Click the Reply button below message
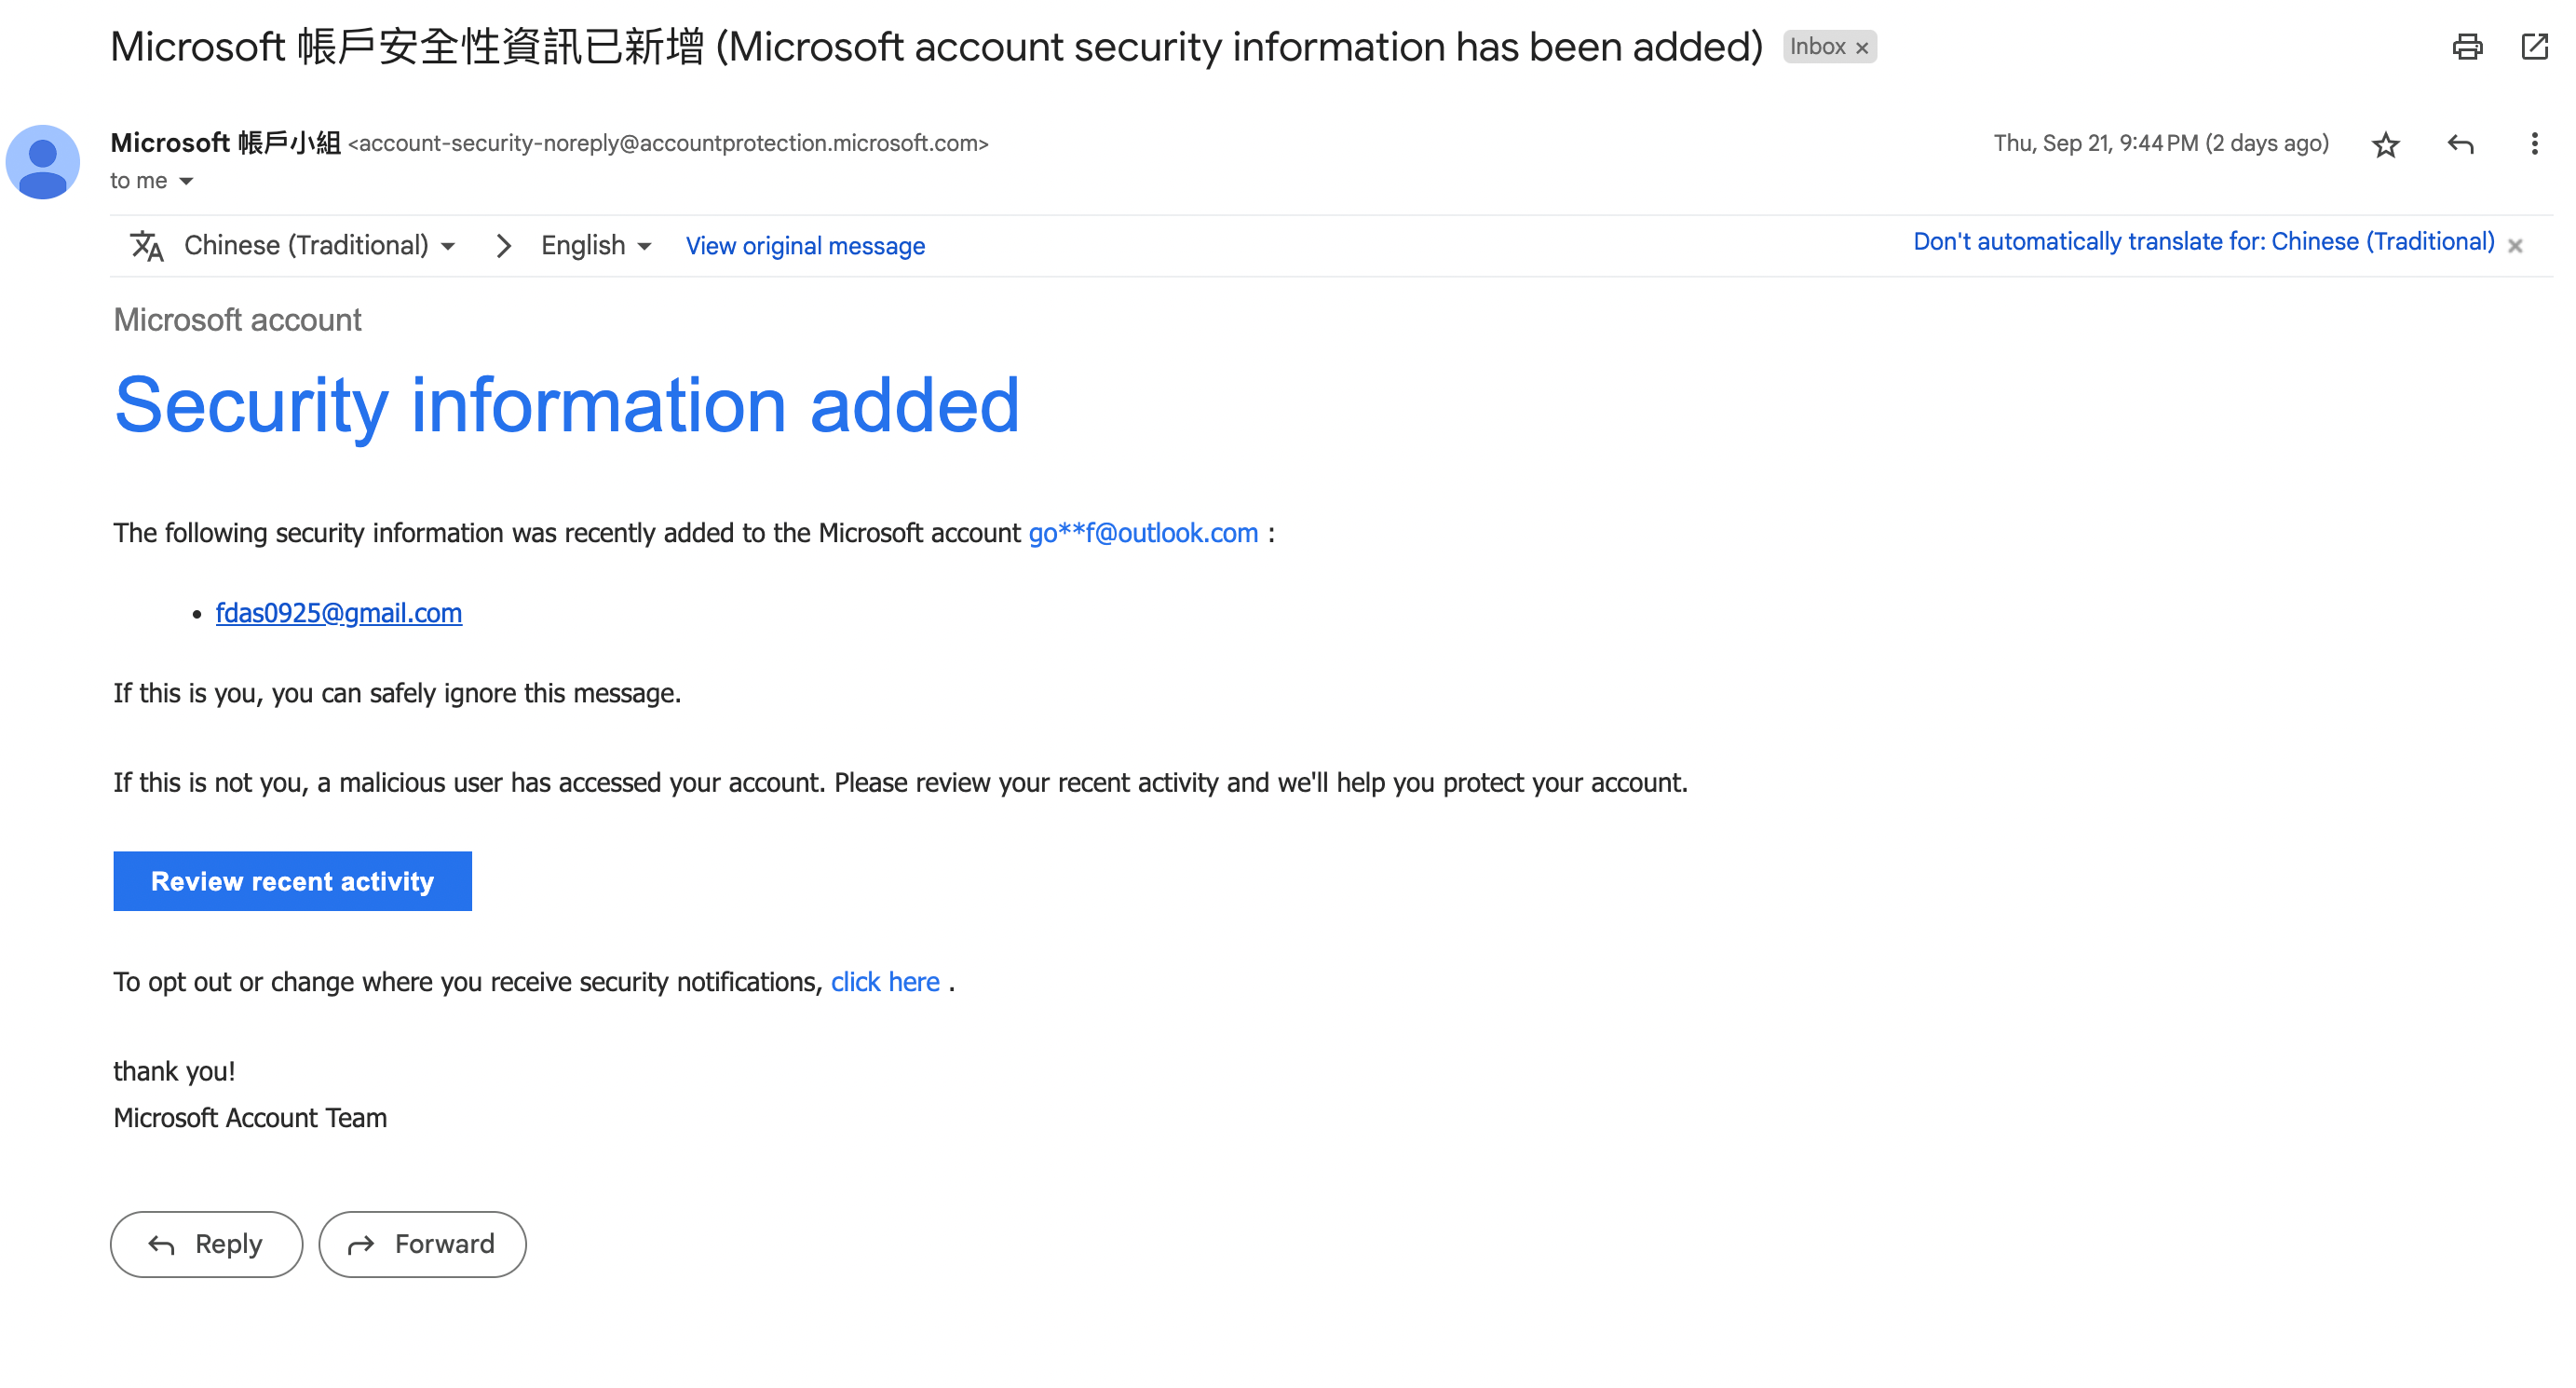Image resolution: width=2576 pixels, height=1388 pixels. point(206,1244)
